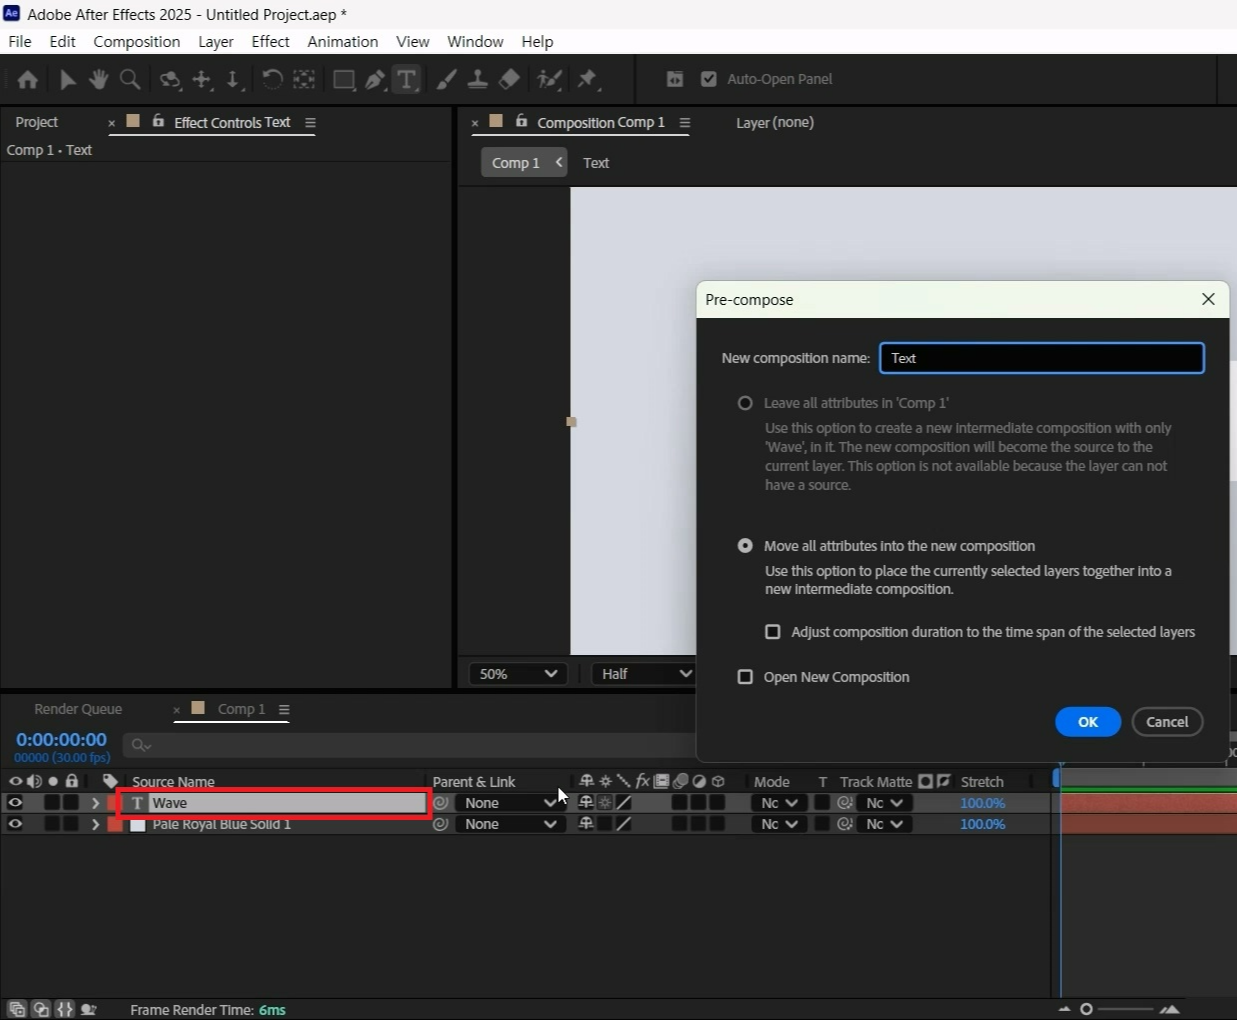
Task: Select the Rotation tool
Action: coord(272,79)
